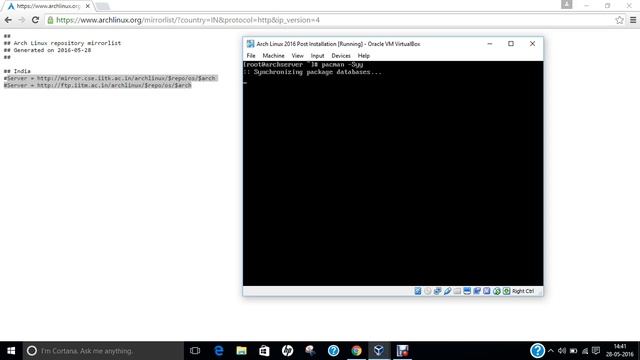
Task: Click the battery icon in system tray
Action: 573,351
